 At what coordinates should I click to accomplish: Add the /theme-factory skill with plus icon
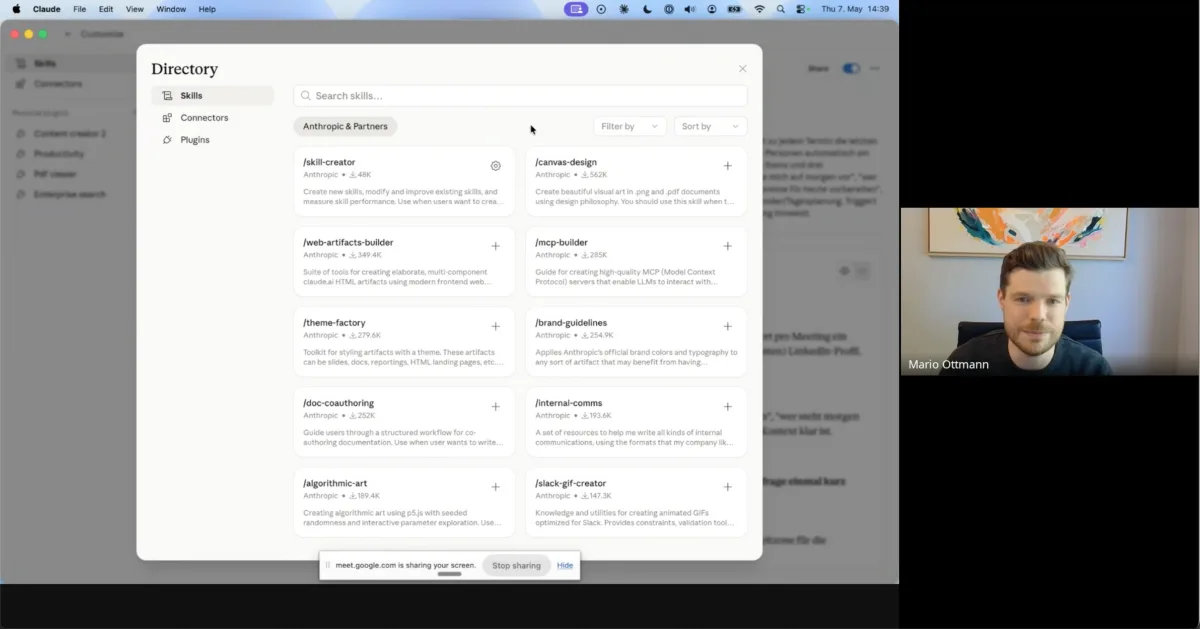click(495, 326)
